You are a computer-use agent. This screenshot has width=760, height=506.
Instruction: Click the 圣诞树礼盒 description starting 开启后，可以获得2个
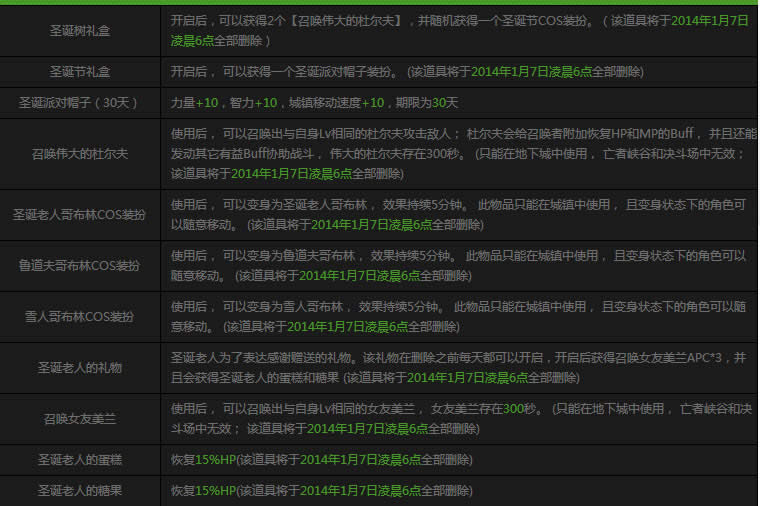pos(459,31)
